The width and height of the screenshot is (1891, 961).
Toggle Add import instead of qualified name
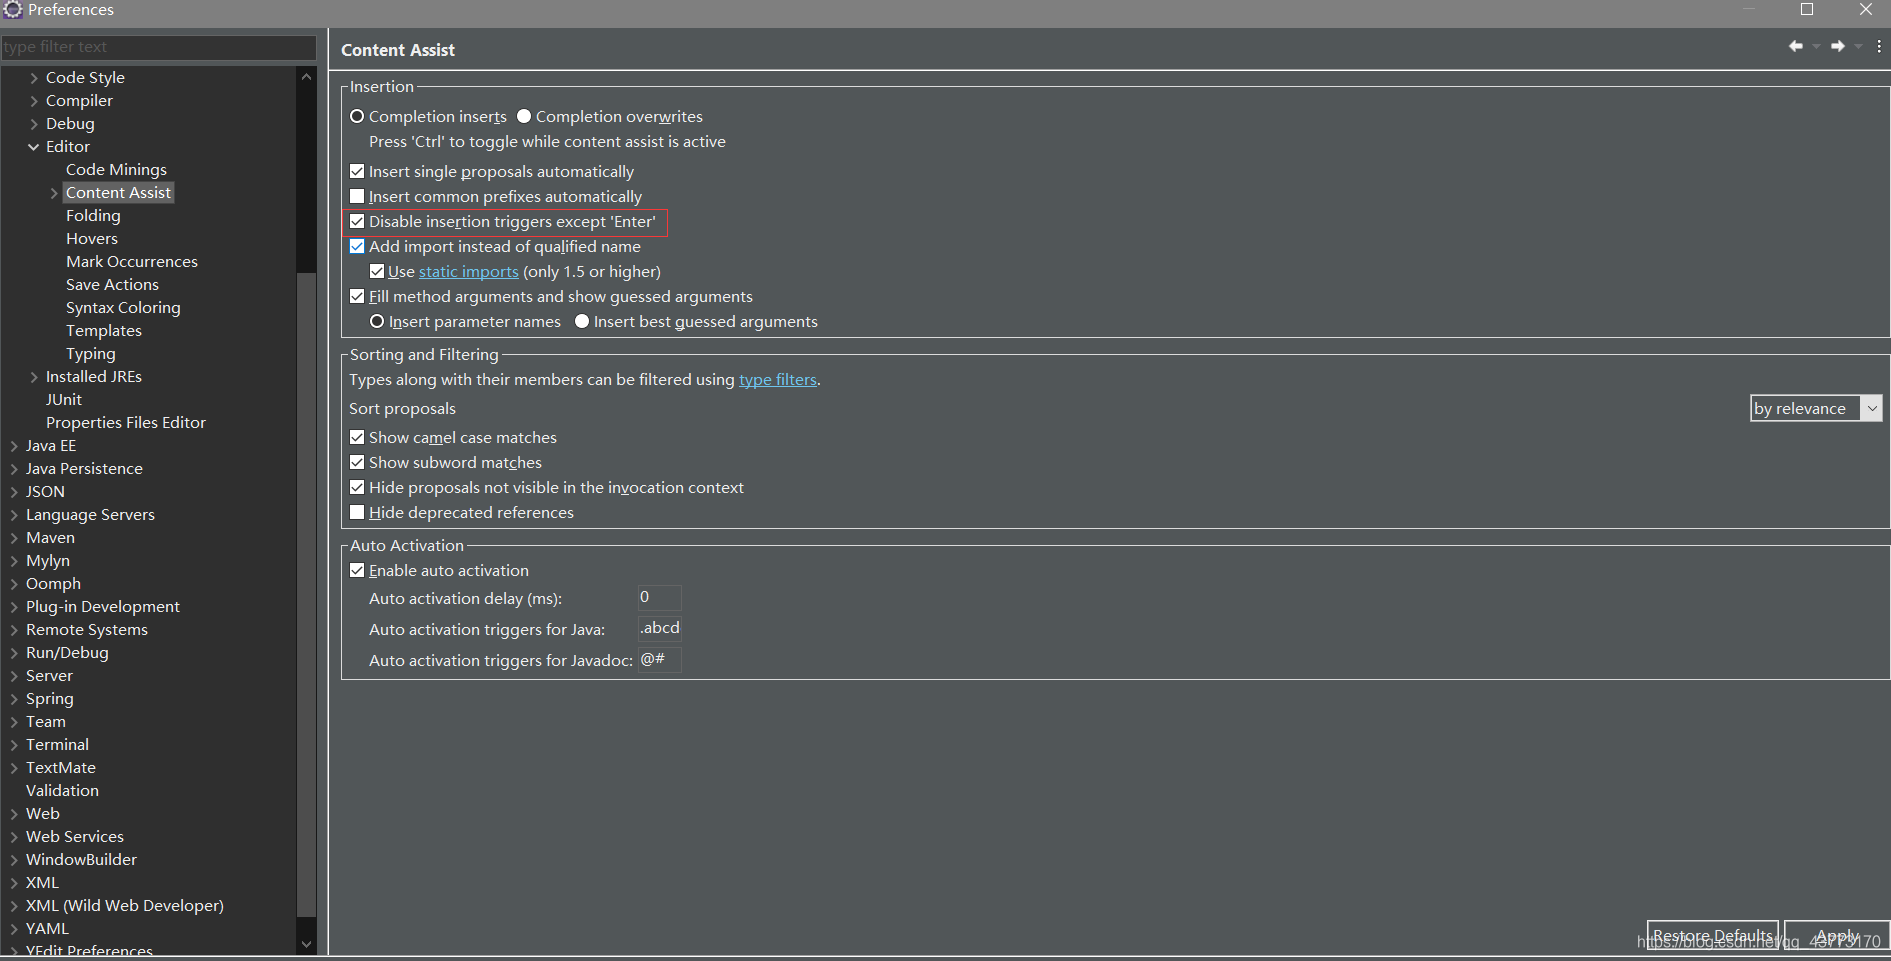(357, 246)
